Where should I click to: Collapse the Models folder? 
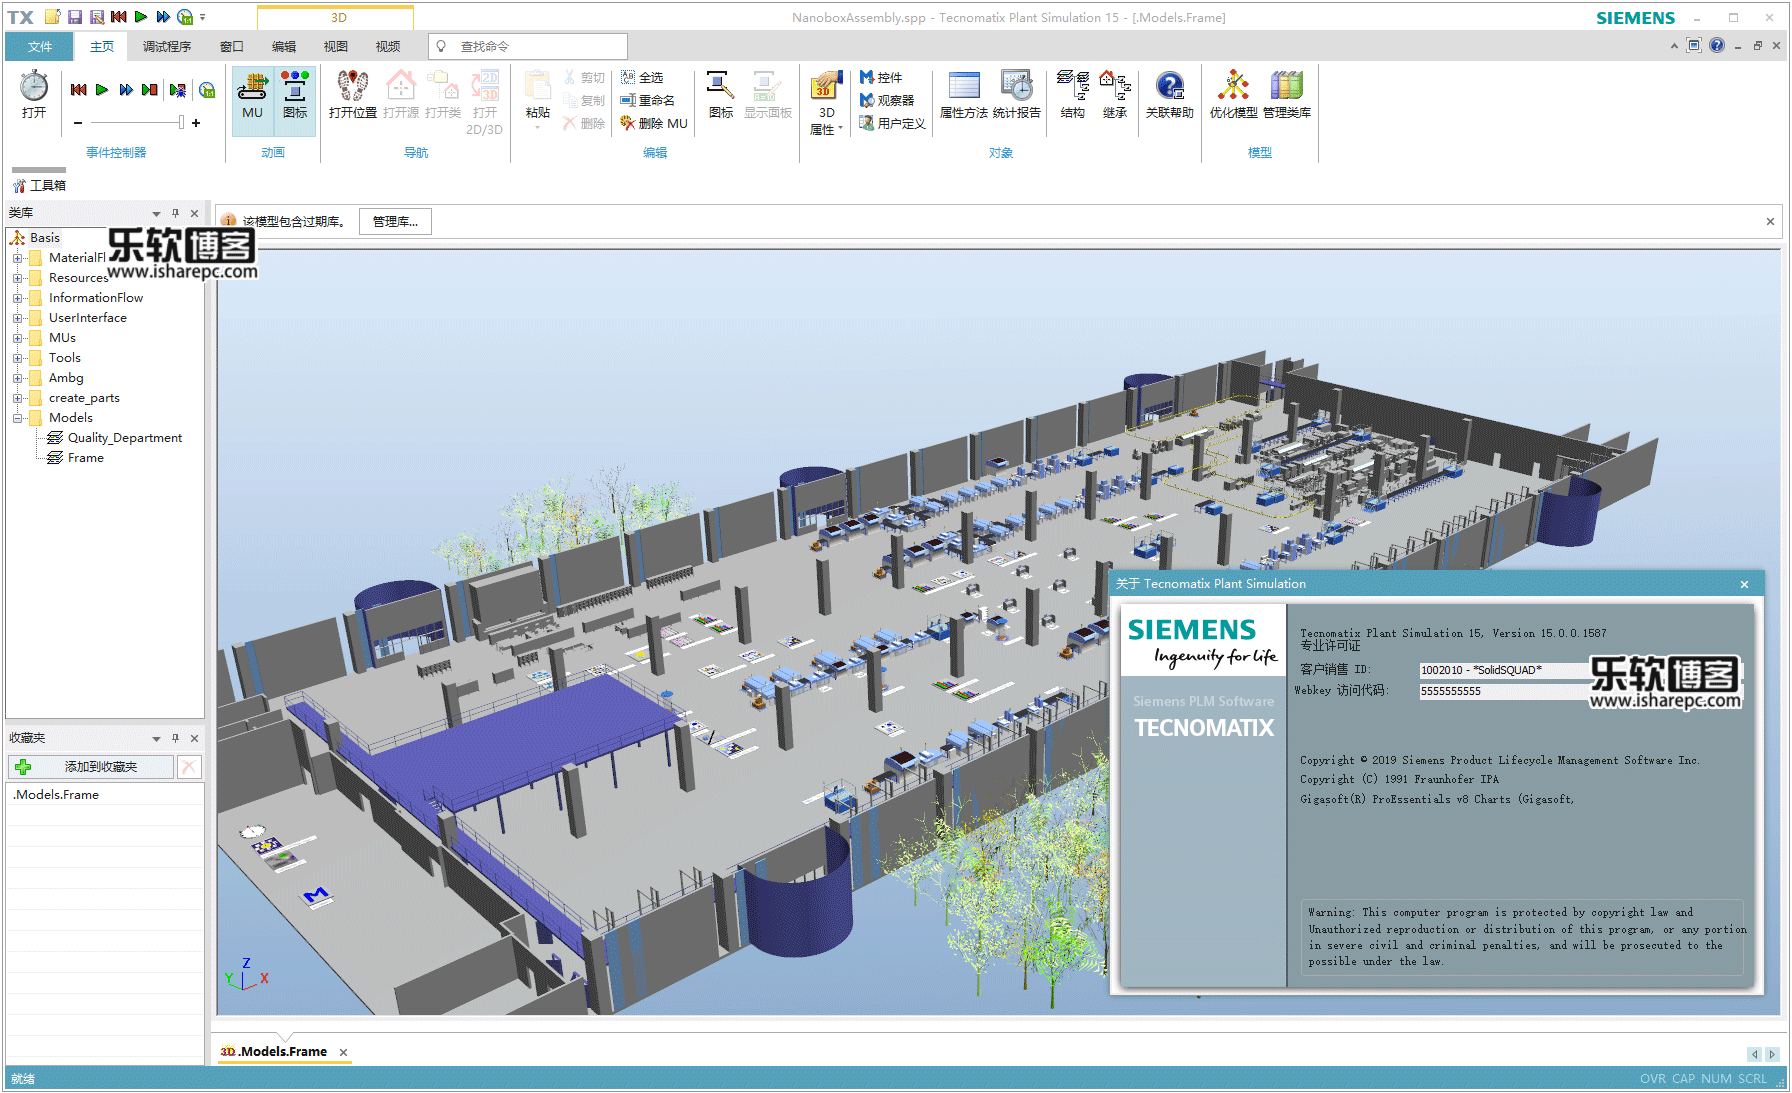pyautogui.click(x=17, y=418)
